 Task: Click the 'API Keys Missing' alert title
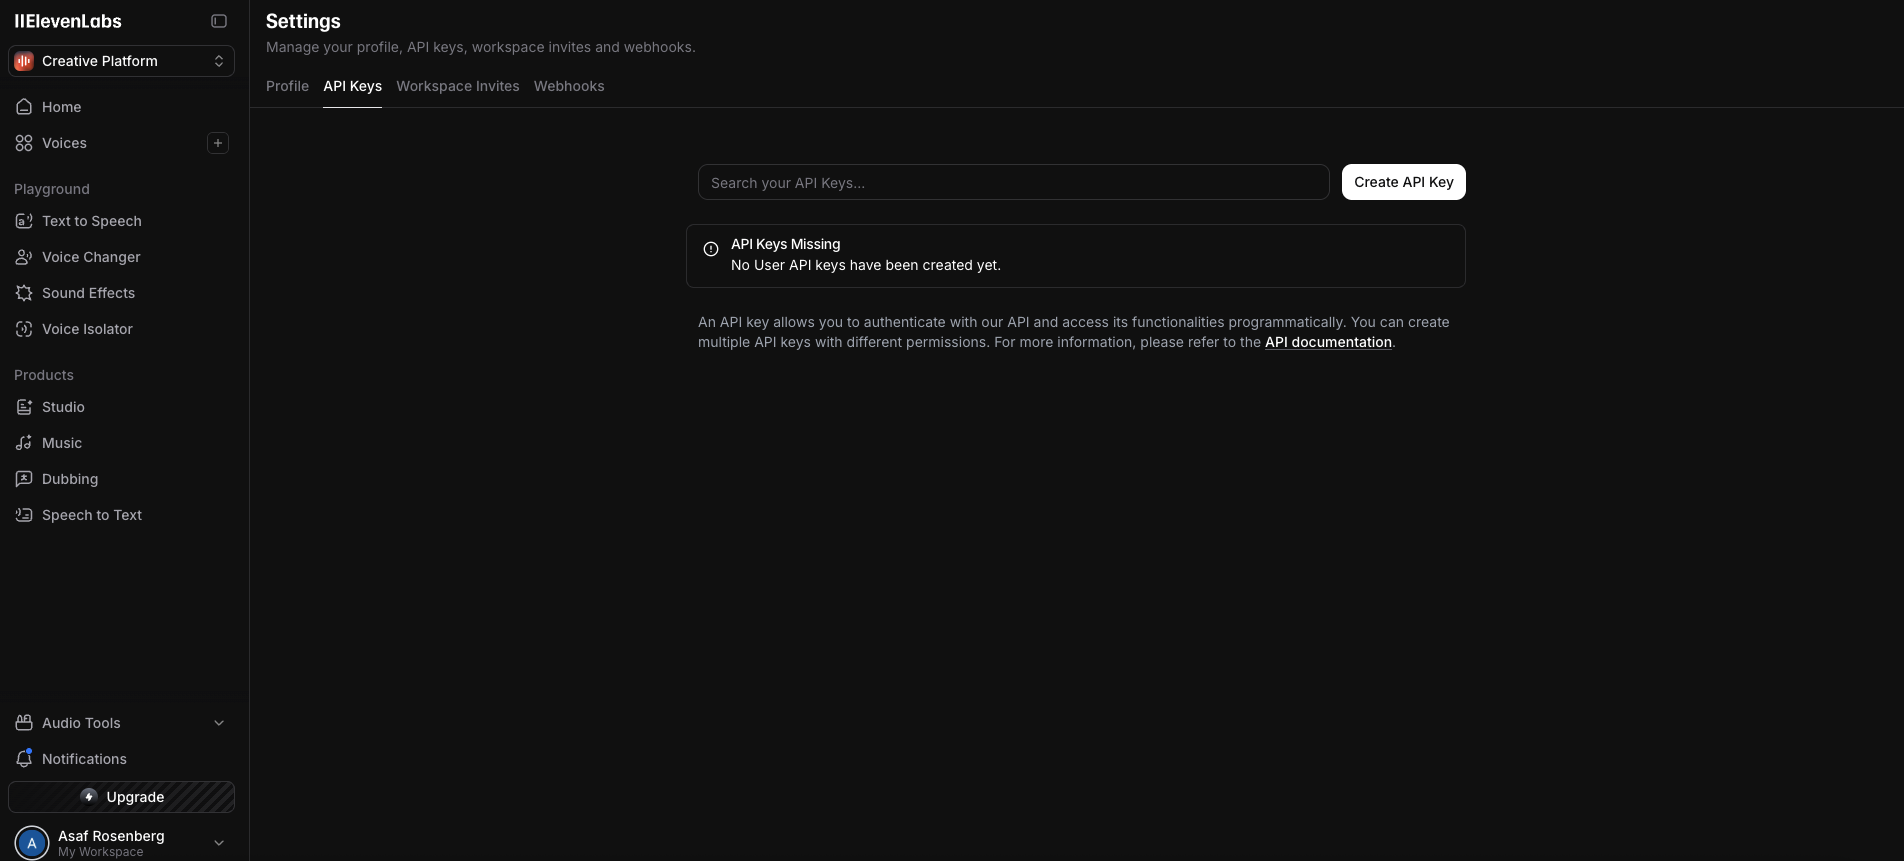[x=785, y=244]
